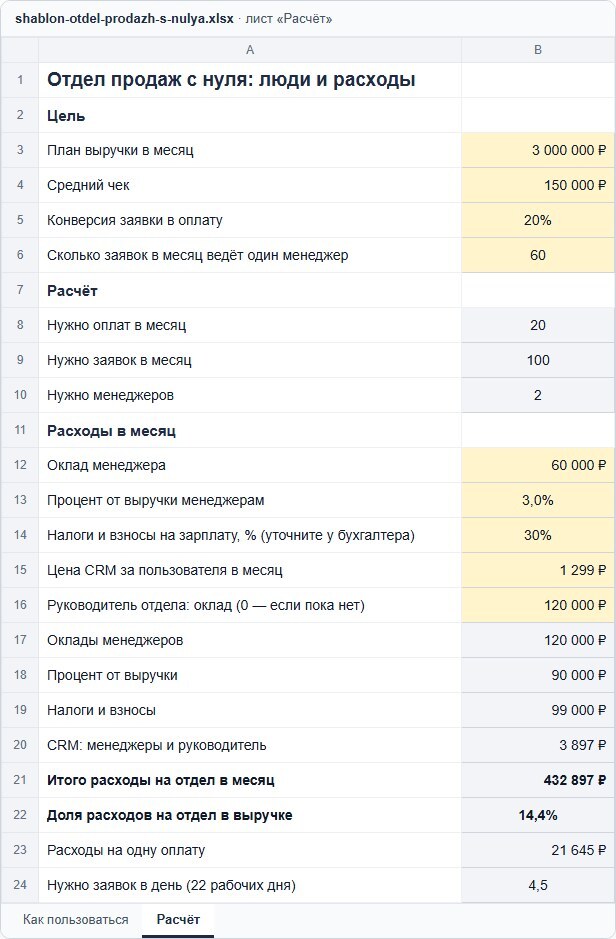Click the «Расчёт» heading cell in row 7
The width and height of the screenshot is (616, 939).
point(250,290)
